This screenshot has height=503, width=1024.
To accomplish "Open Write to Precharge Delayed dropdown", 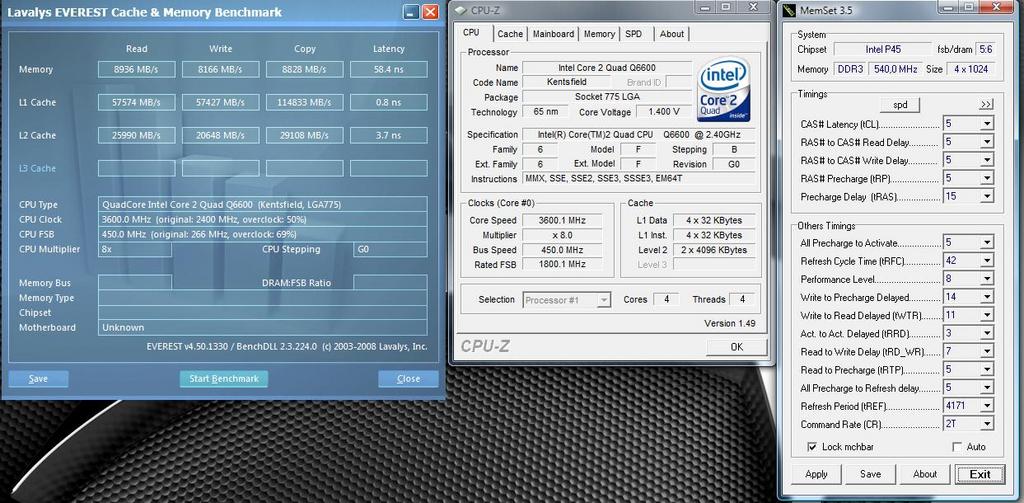I will click(986, 297).
